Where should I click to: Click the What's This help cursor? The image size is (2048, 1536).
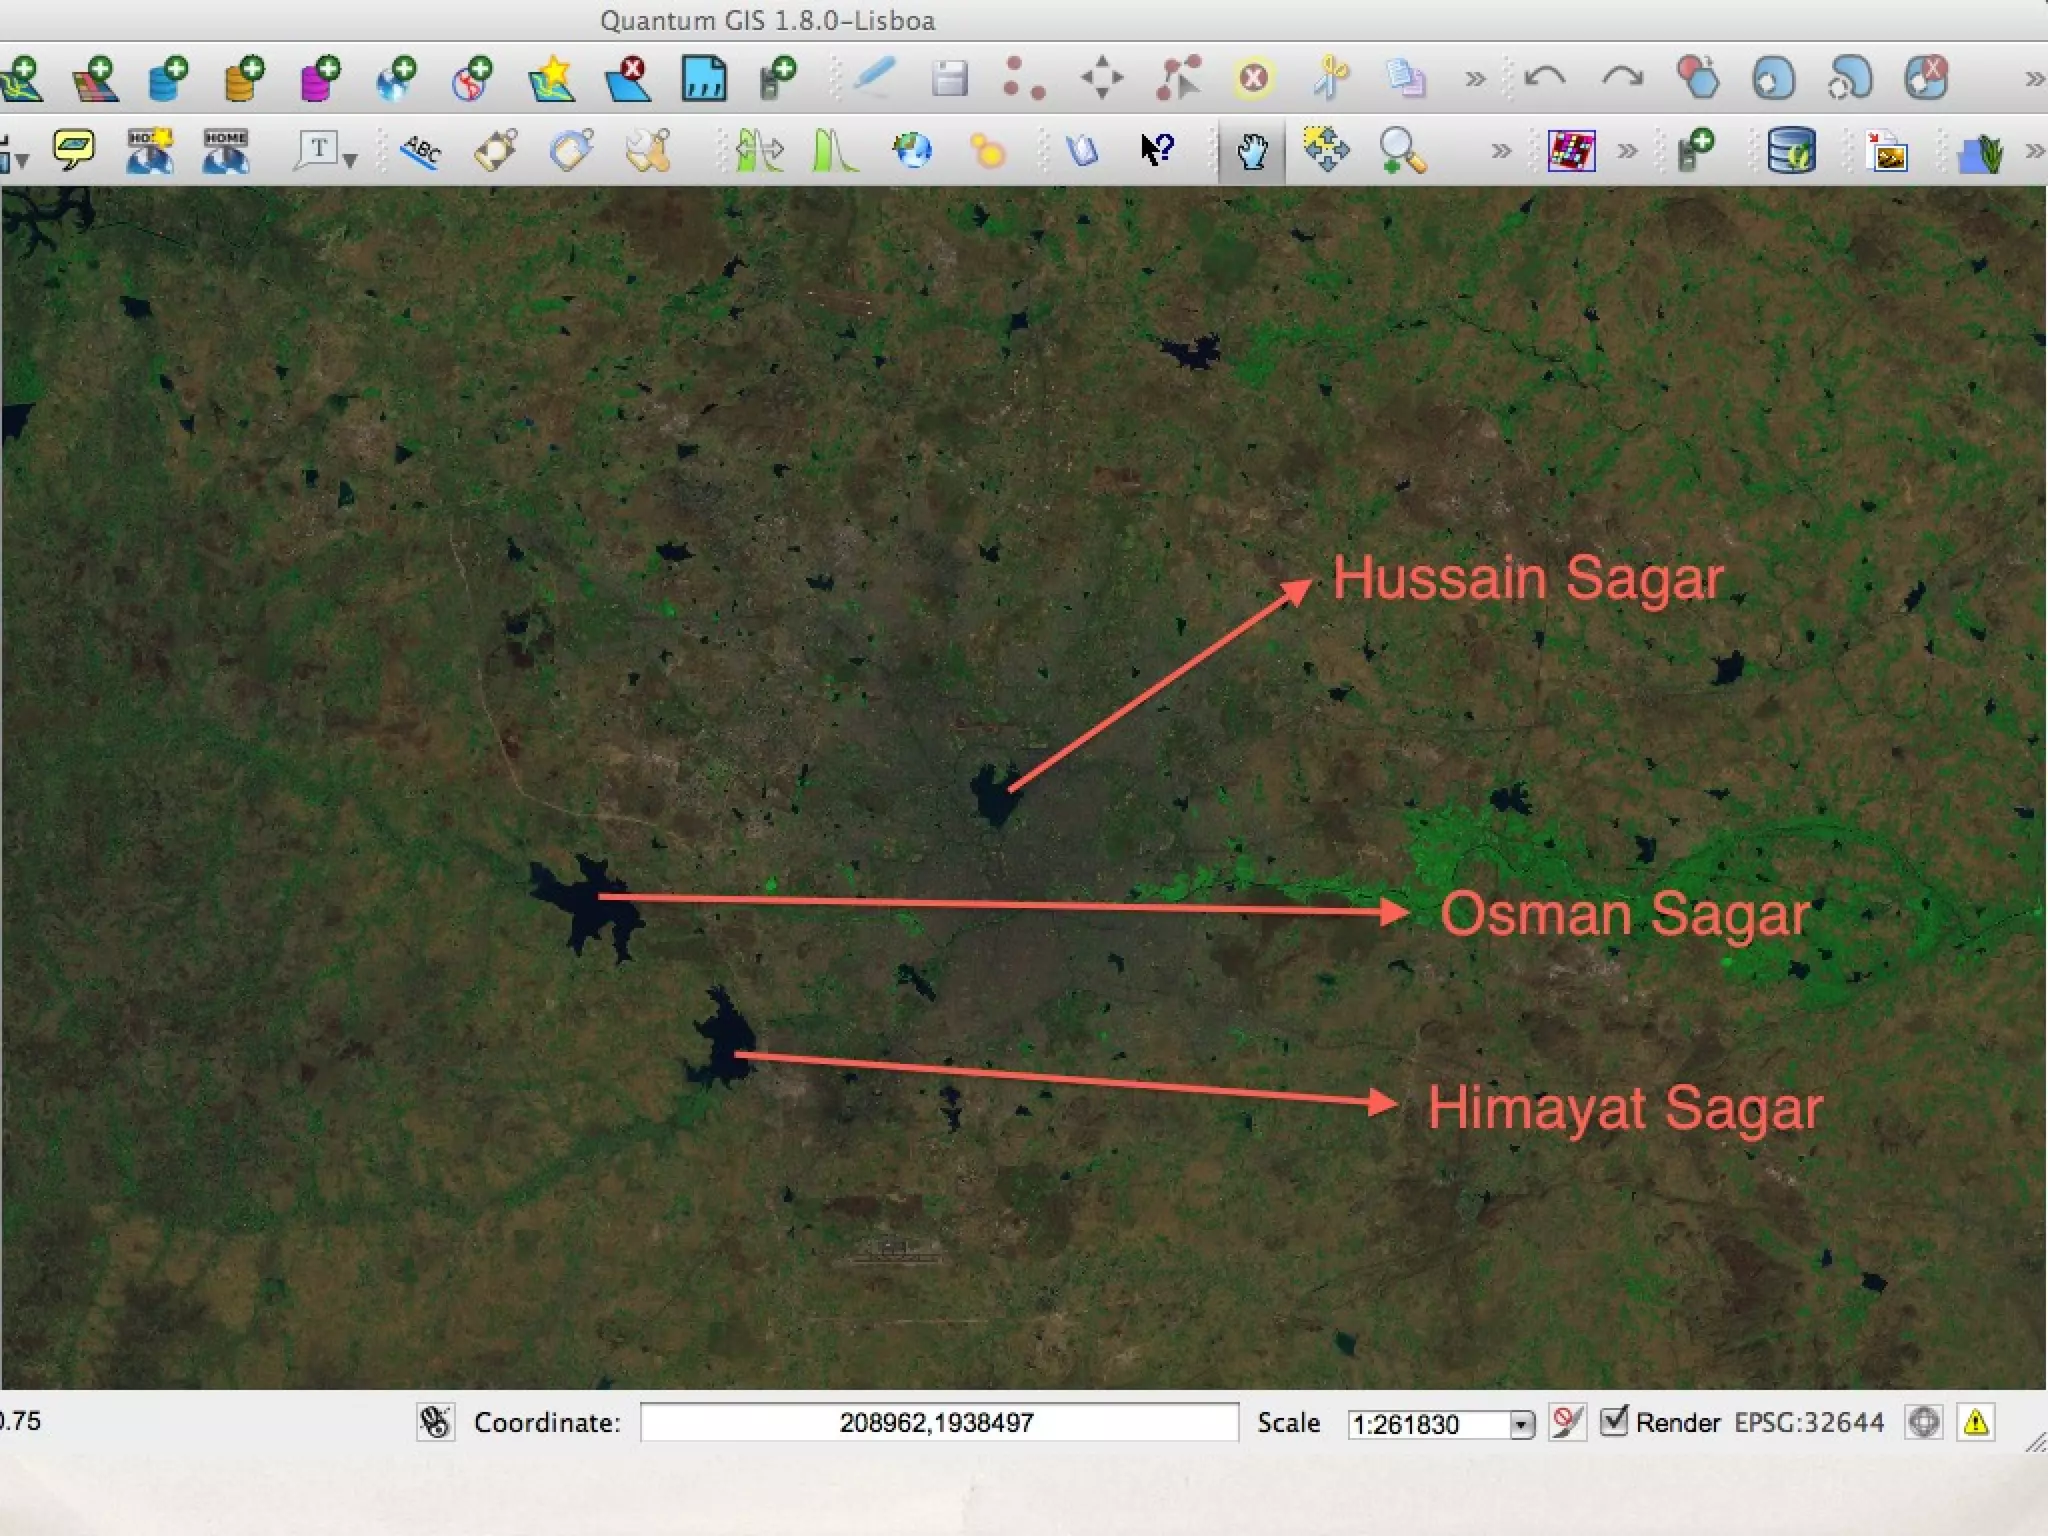point(1157,151)
